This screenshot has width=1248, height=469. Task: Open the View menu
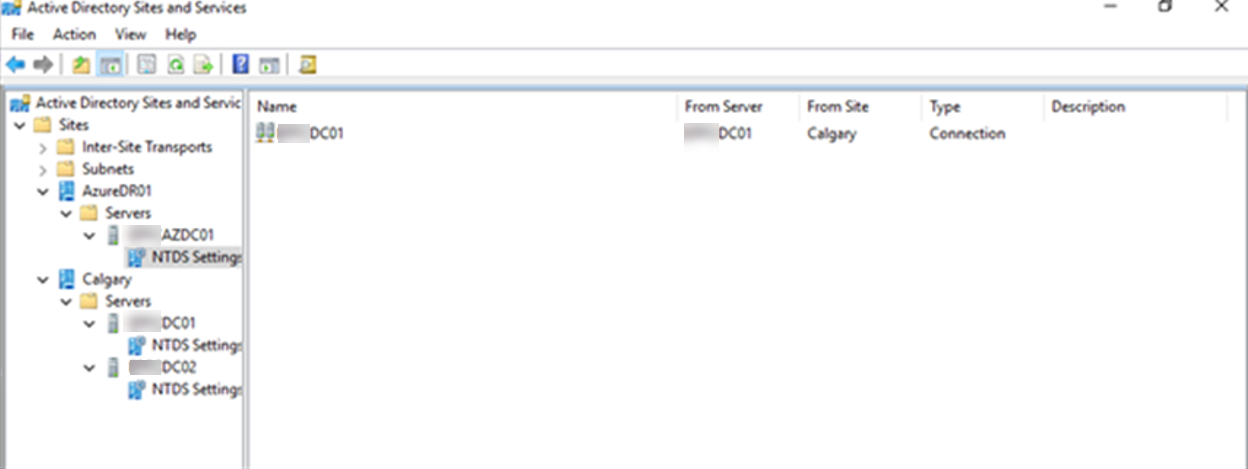131,34
